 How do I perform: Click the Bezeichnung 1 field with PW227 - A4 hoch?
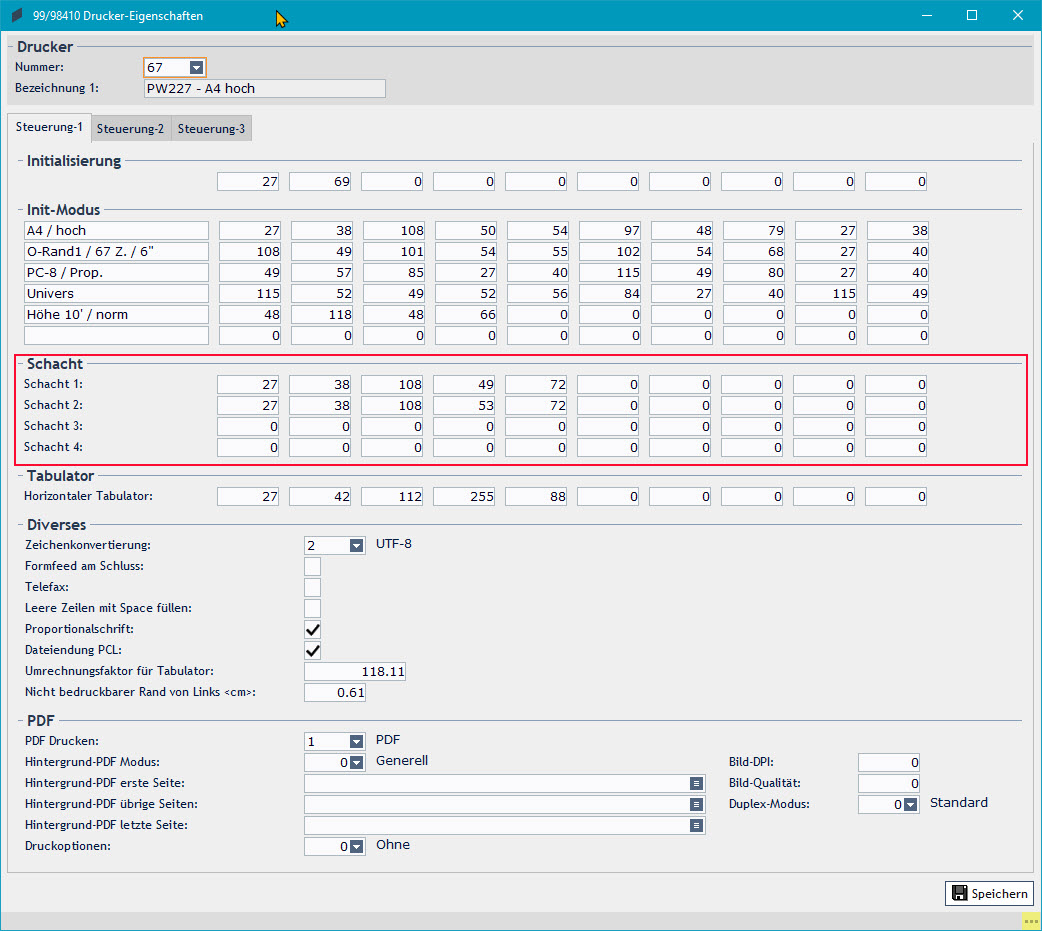pyautogui.click(x=264, y=88)
